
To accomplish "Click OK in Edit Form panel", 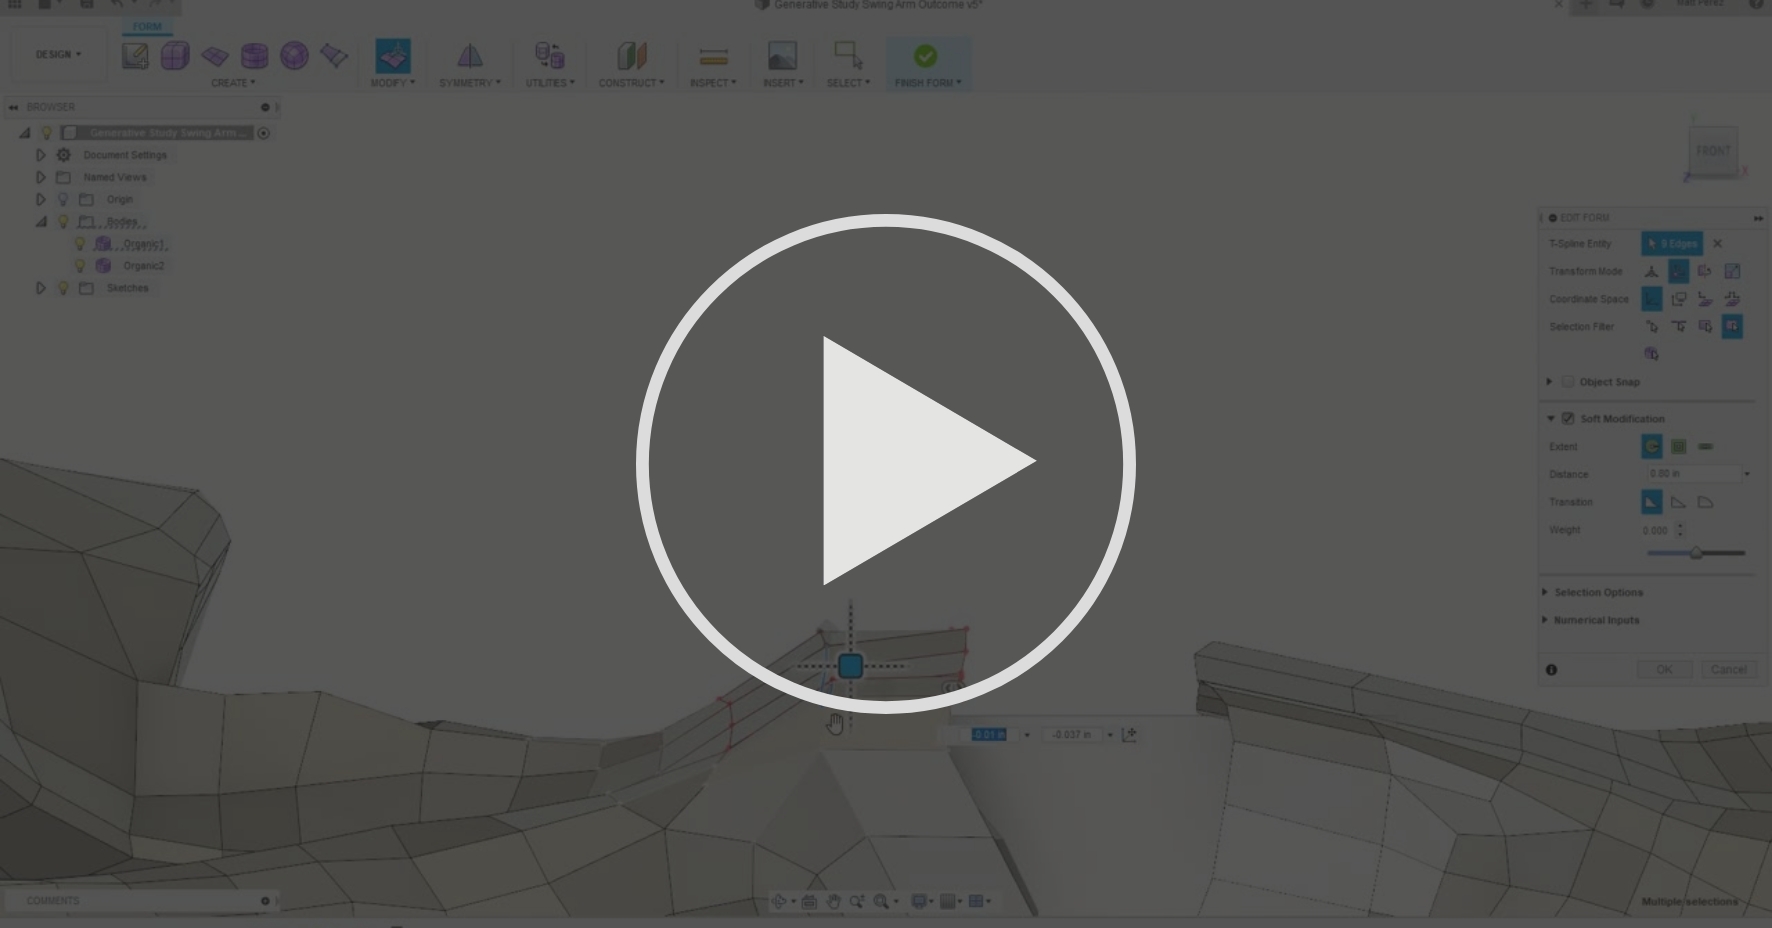I will [1665, 670].
